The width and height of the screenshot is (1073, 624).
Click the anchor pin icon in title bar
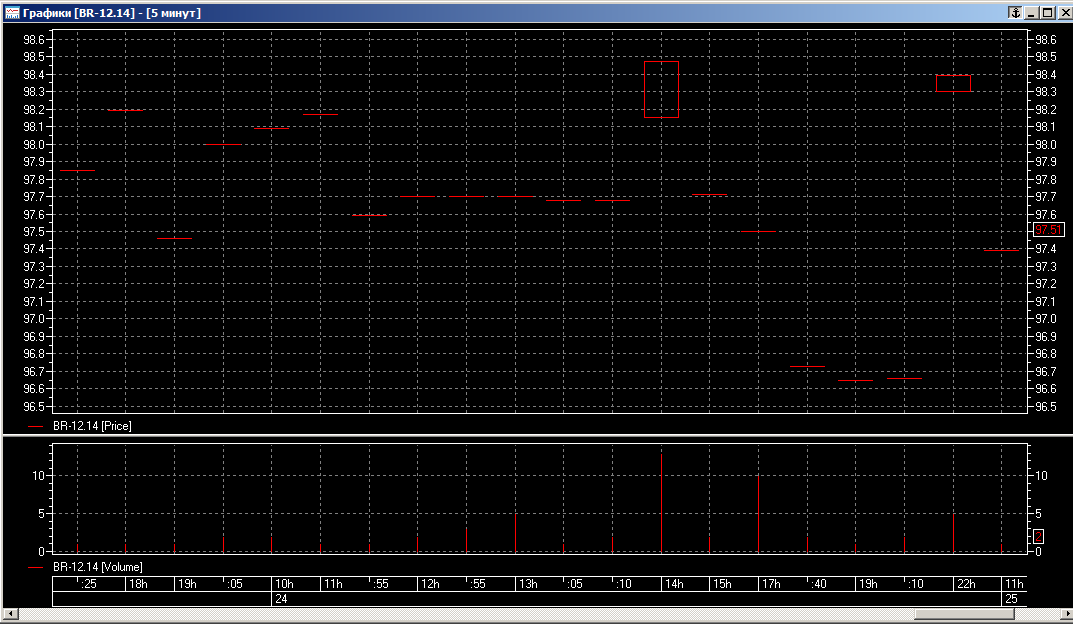point(1014,13)
